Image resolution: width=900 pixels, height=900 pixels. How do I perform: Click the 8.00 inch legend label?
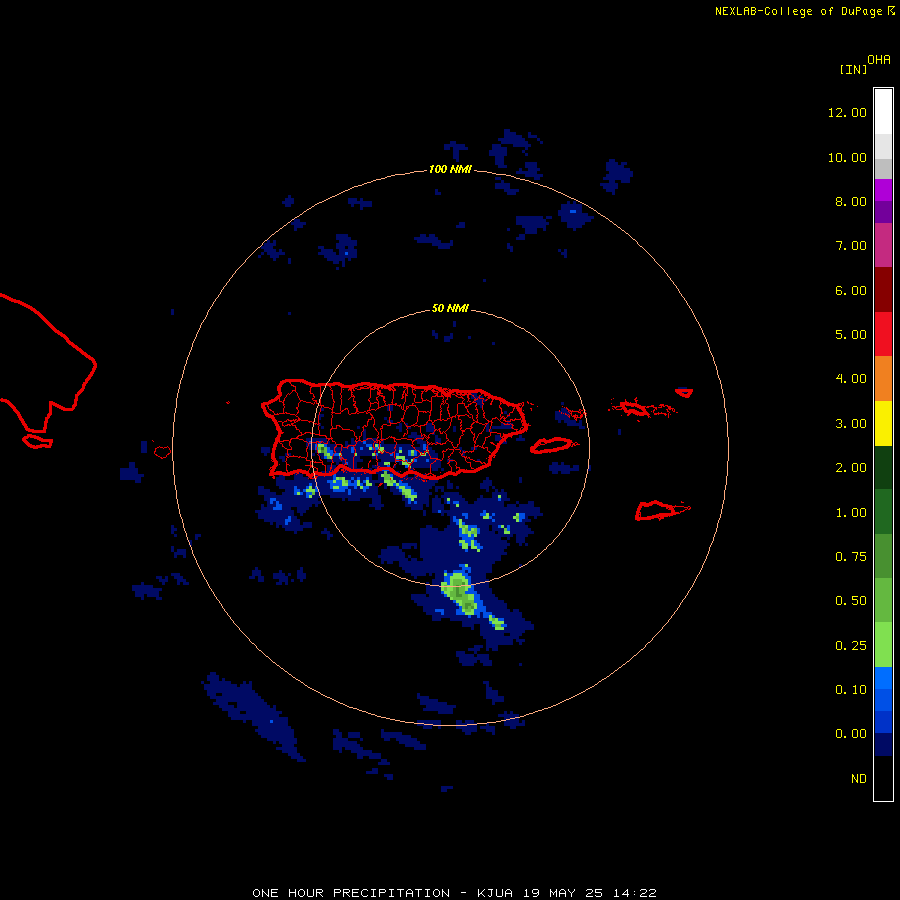pyautogui.click(x=851, y=201)
